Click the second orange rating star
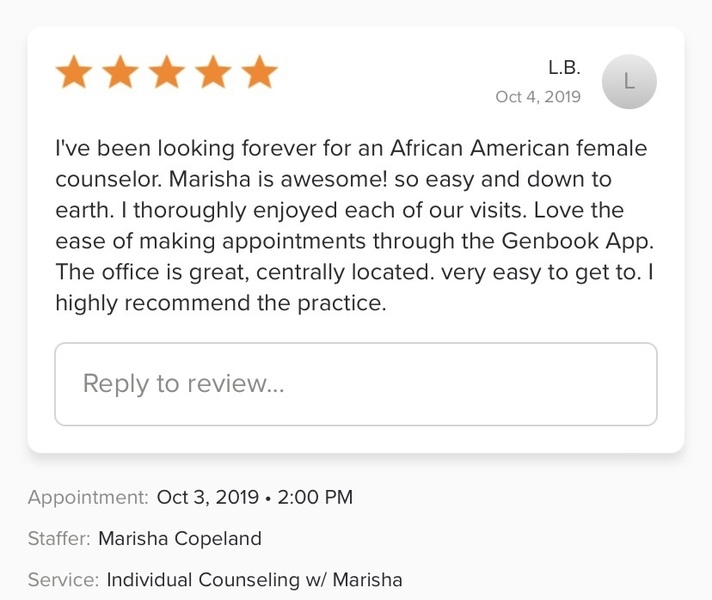The width and height of the screenshot is (712, 600). coord(121,73)
